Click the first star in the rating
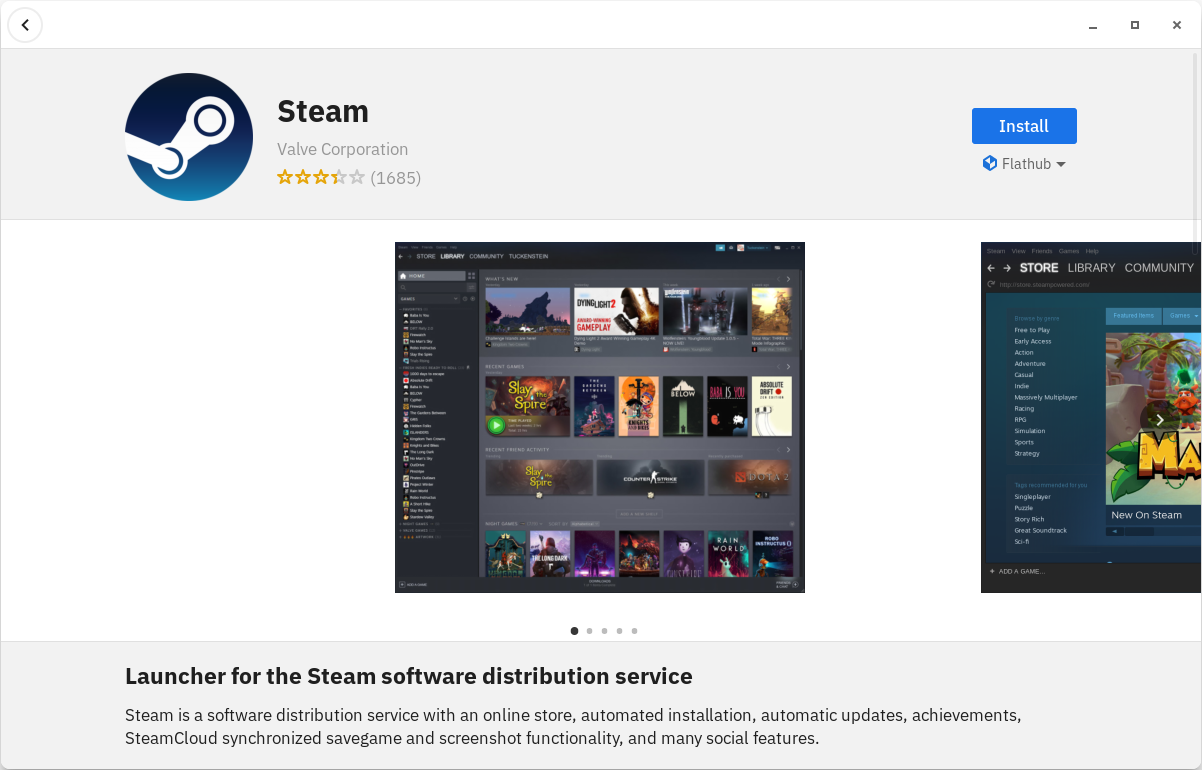The height and width of the screenshot is (770, 1202). click(285, 177)
